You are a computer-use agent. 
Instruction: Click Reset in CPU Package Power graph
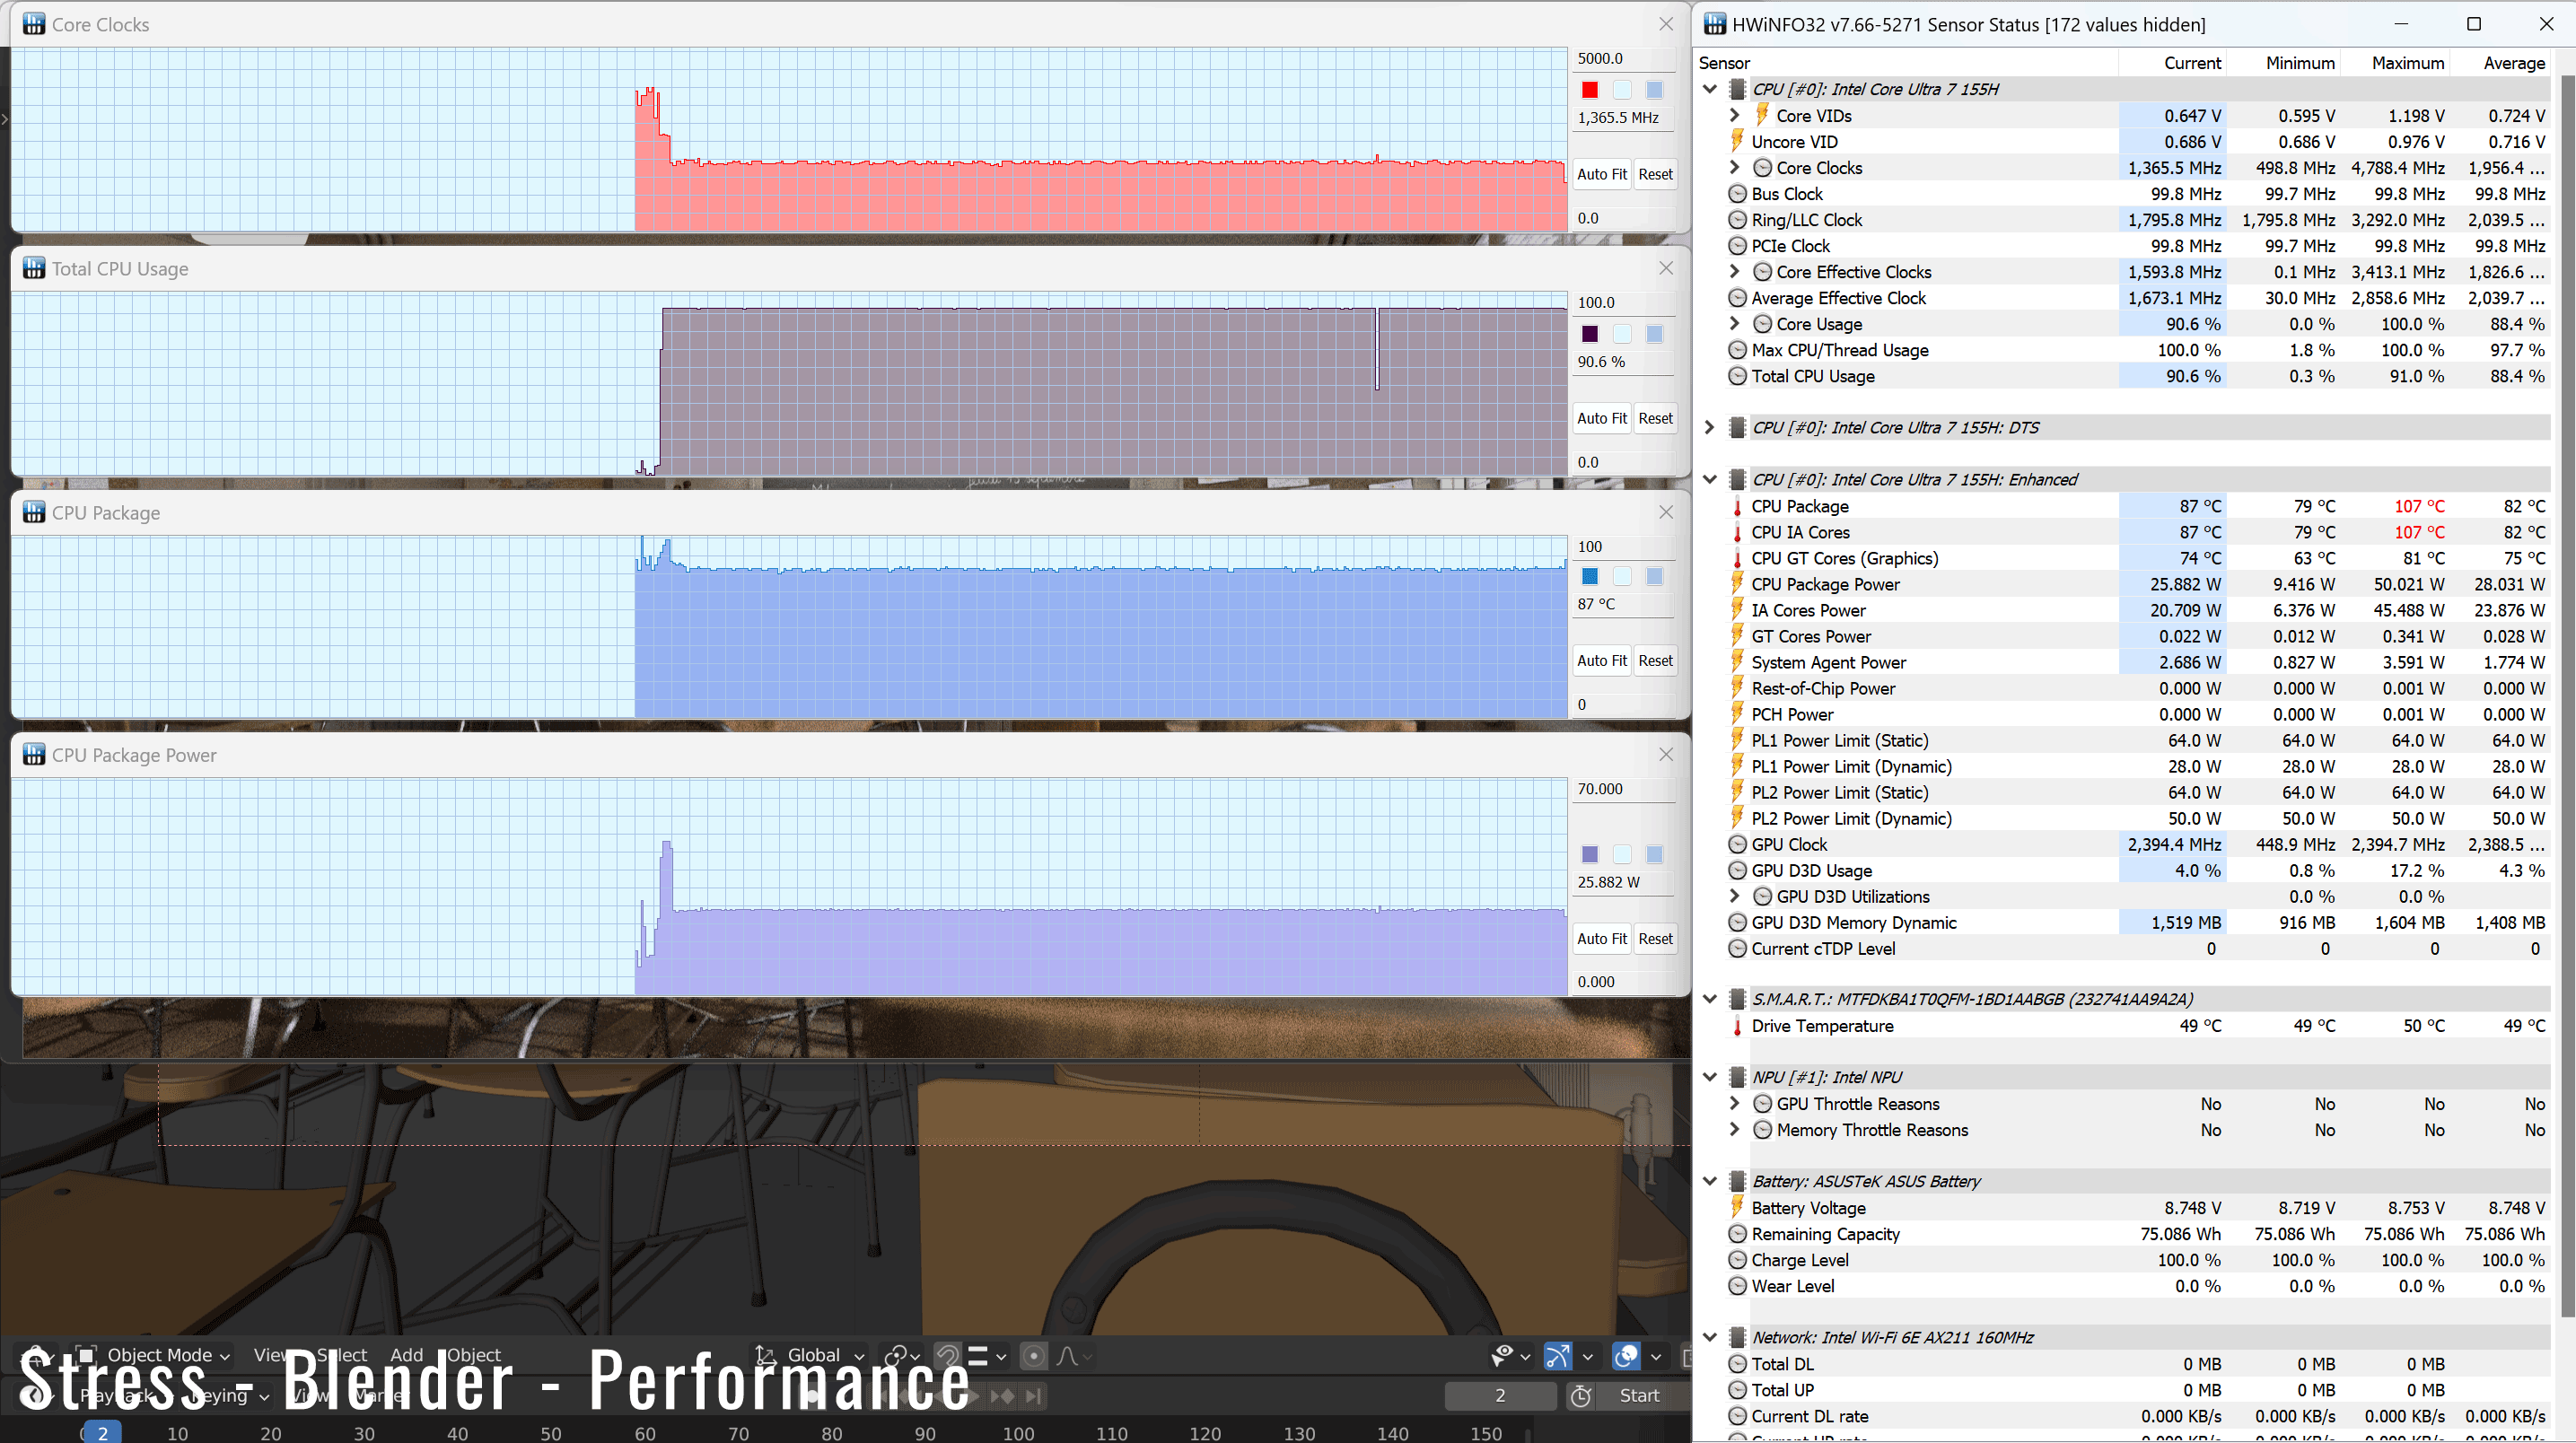click(1655, 938)
